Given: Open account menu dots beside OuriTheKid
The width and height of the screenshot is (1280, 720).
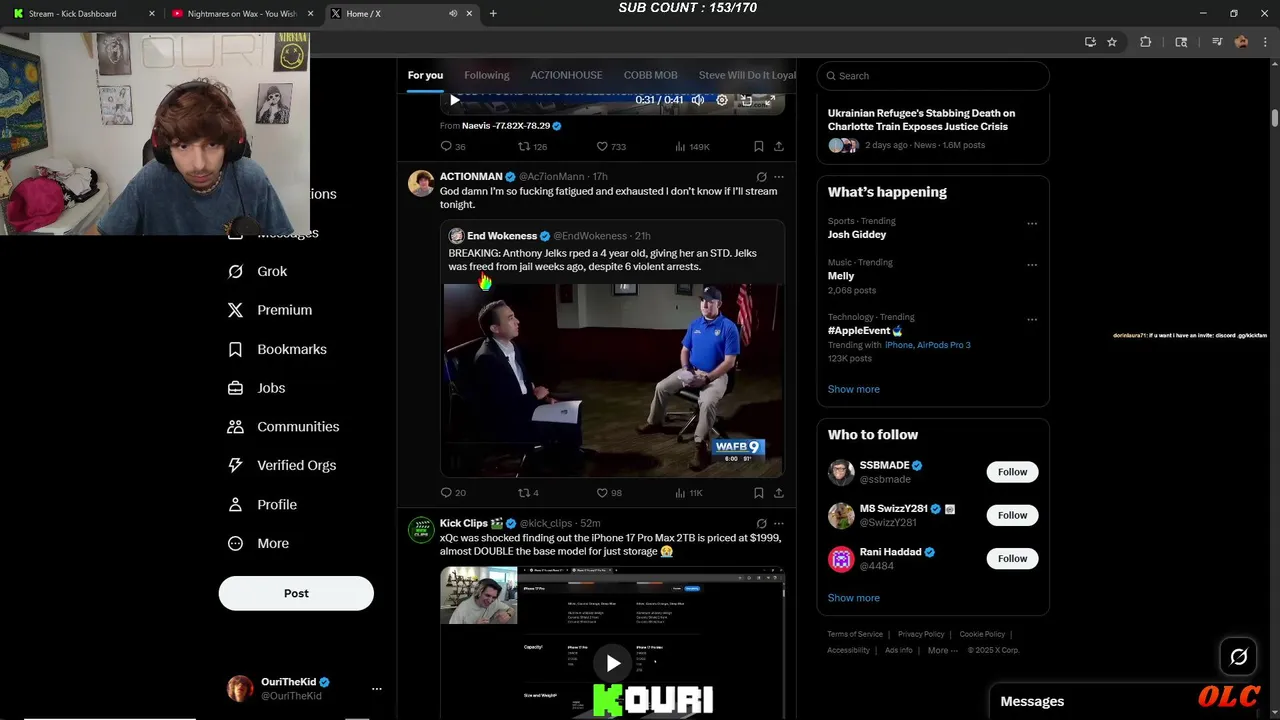Looking at the screenshot, I should pos(376,689).
